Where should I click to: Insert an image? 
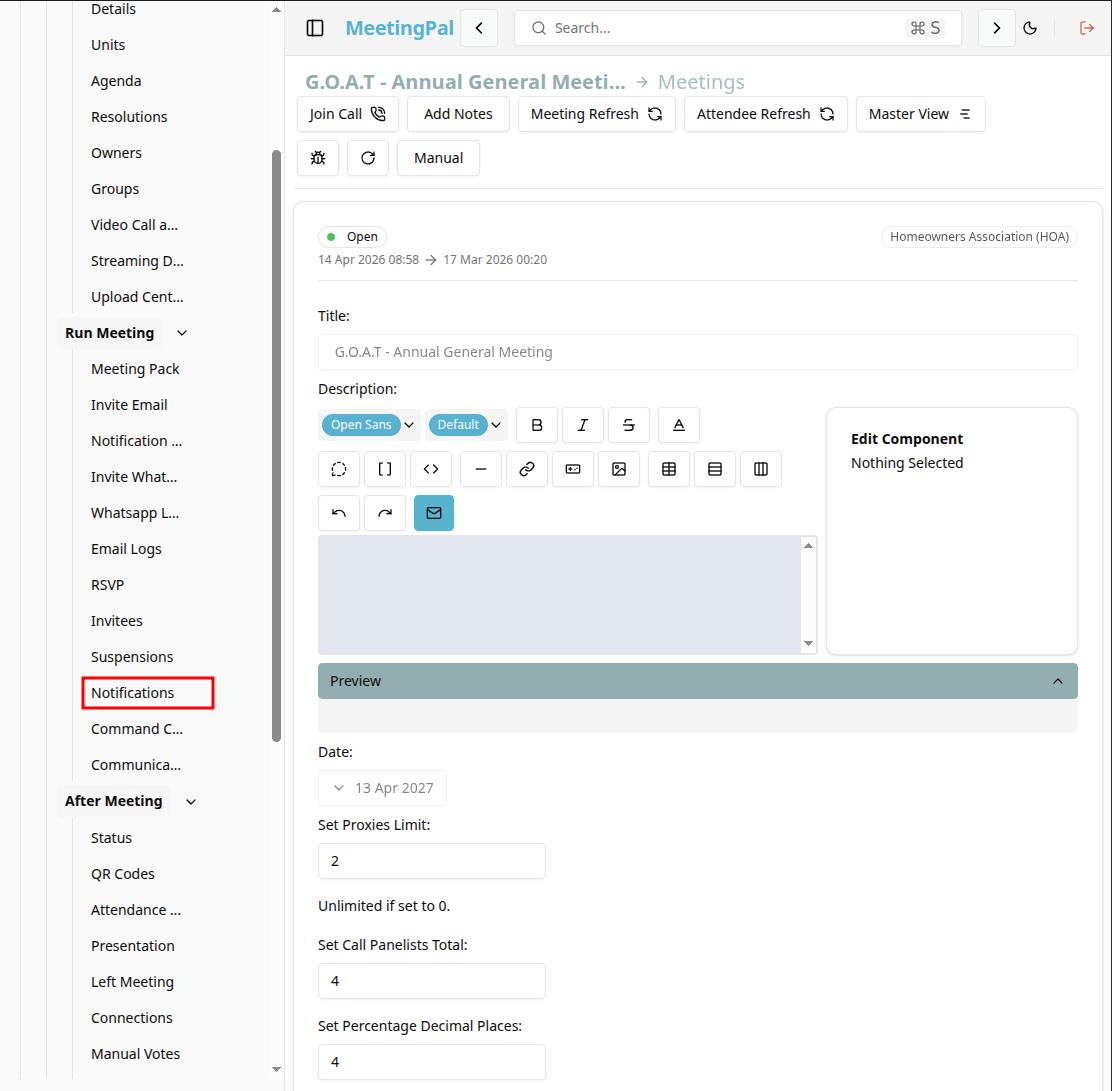click(x=619, y=469)
